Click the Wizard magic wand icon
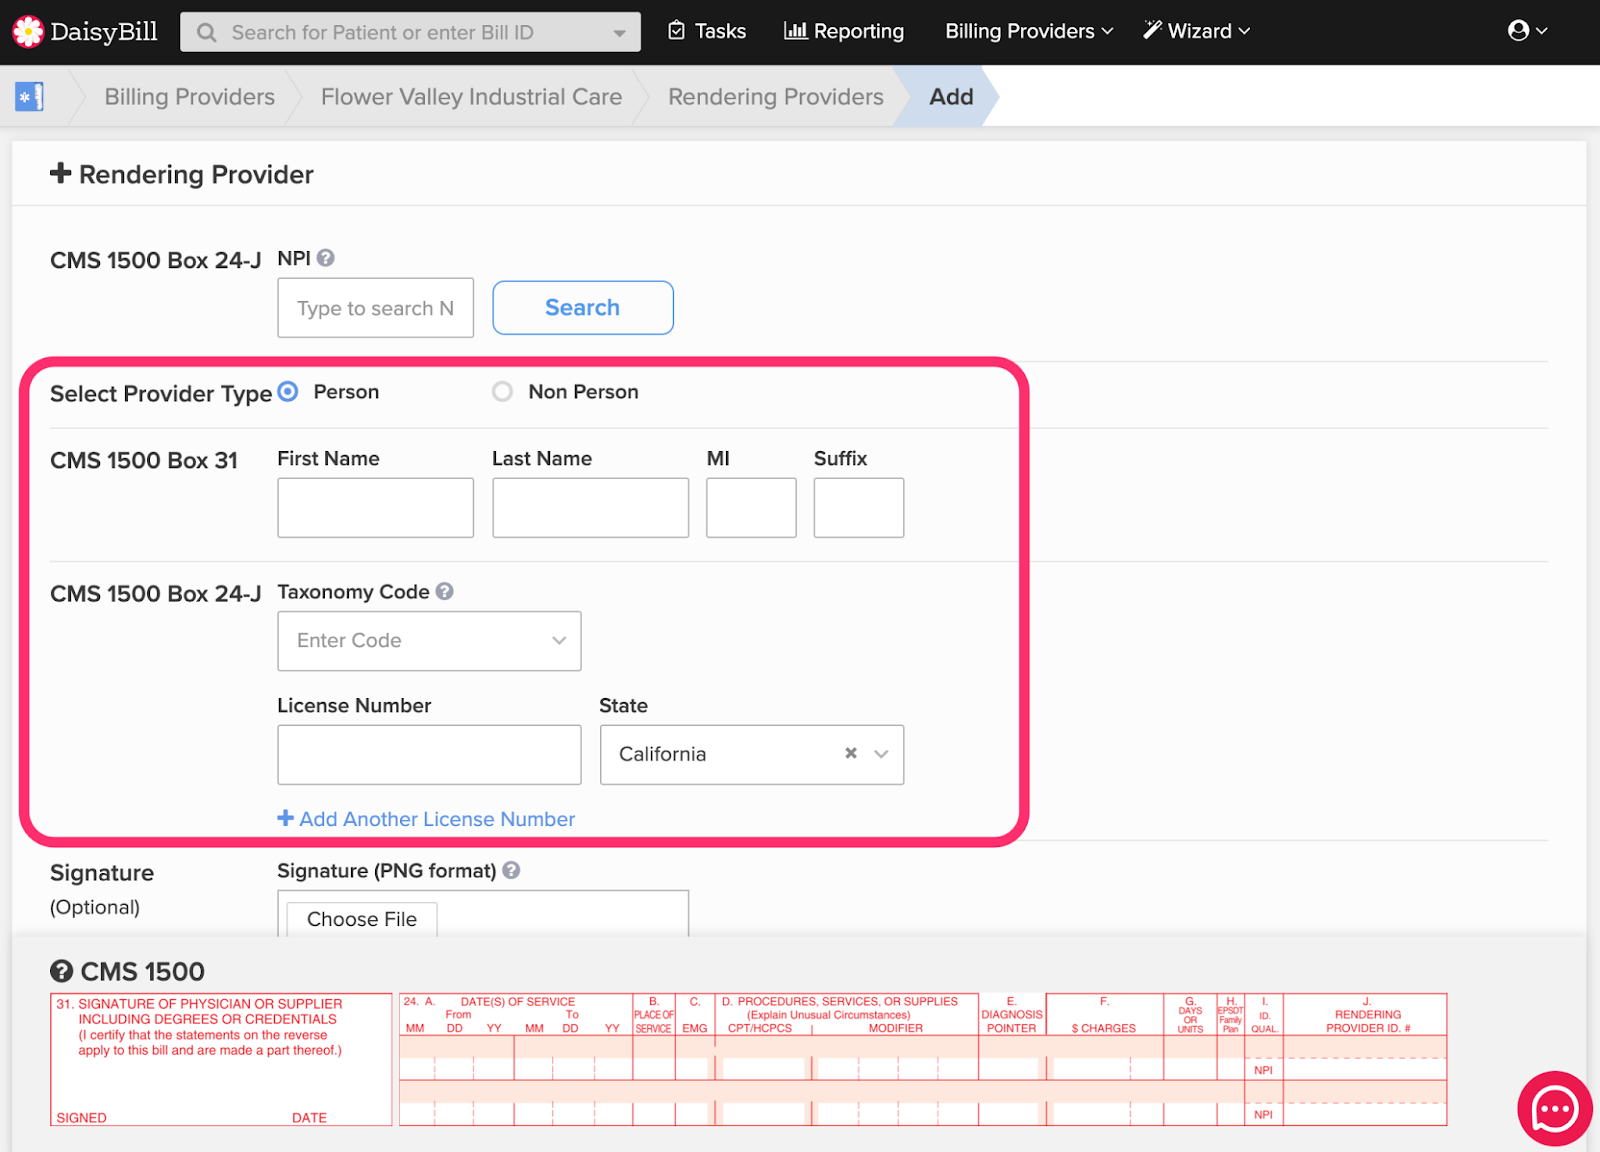This screenshot has width=1600, height=1152. pyautogui.click(x=1151, y=30)
